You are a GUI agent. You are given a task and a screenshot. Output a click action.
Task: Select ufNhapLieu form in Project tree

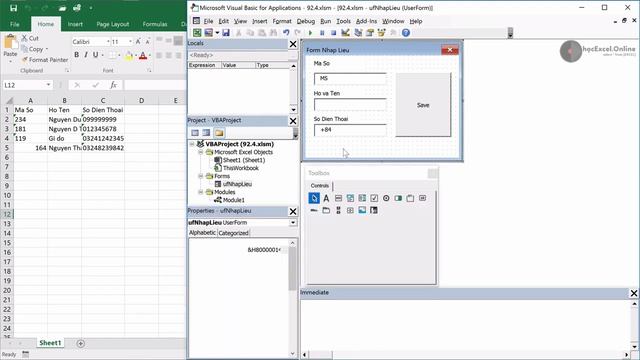pos(237,184)
